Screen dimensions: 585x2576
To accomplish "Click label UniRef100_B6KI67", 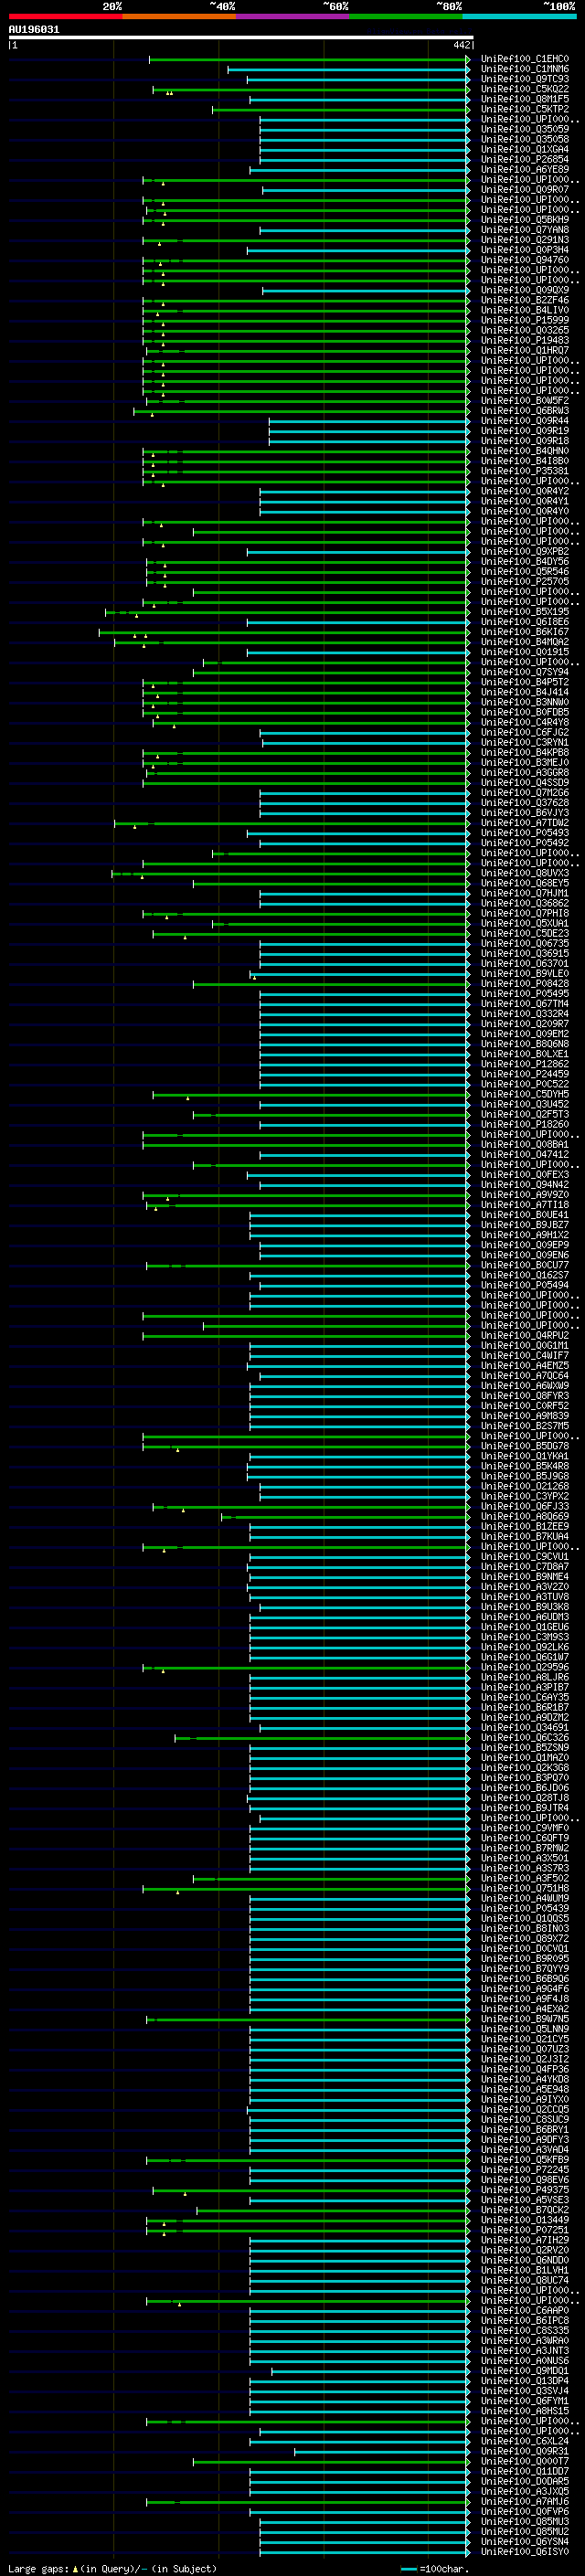I will [524, 632].
